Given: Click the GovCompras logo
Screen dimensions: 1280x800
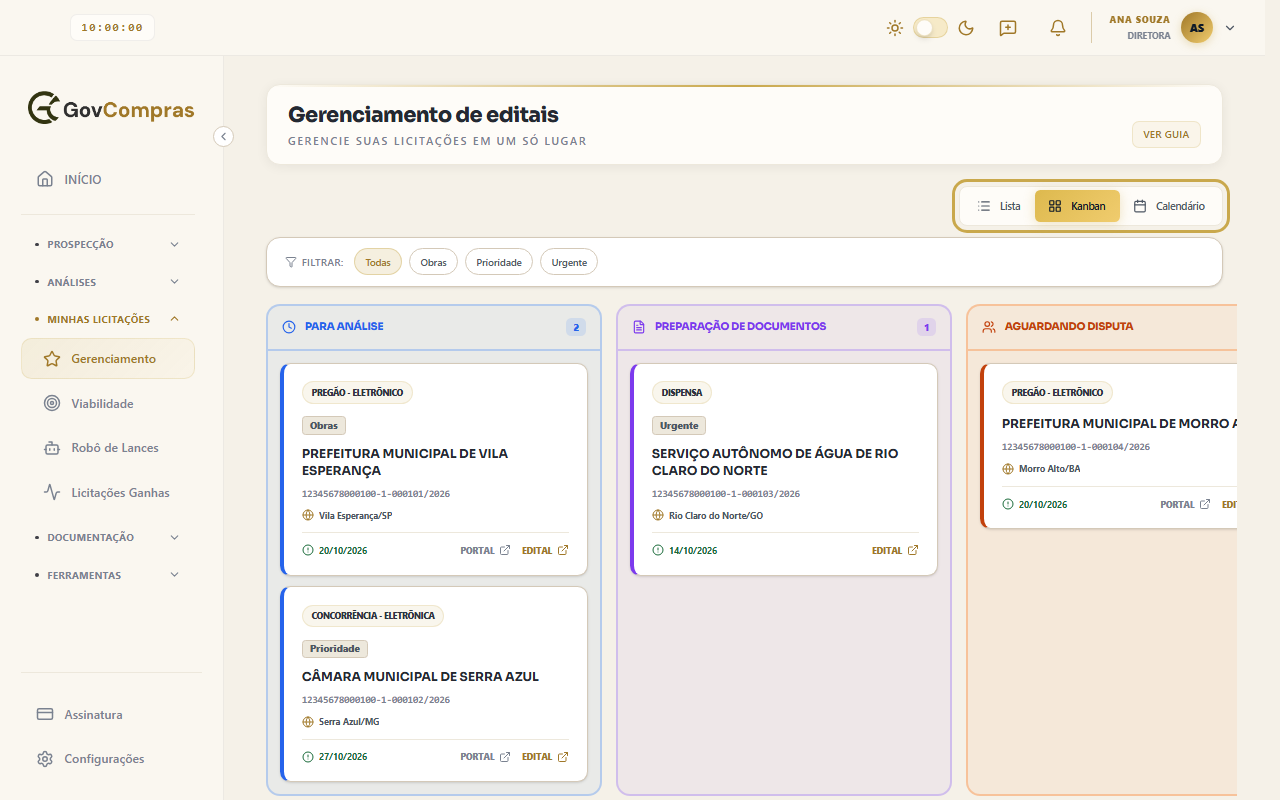Looking at the screenshot, I should click(x=111, y=109).
